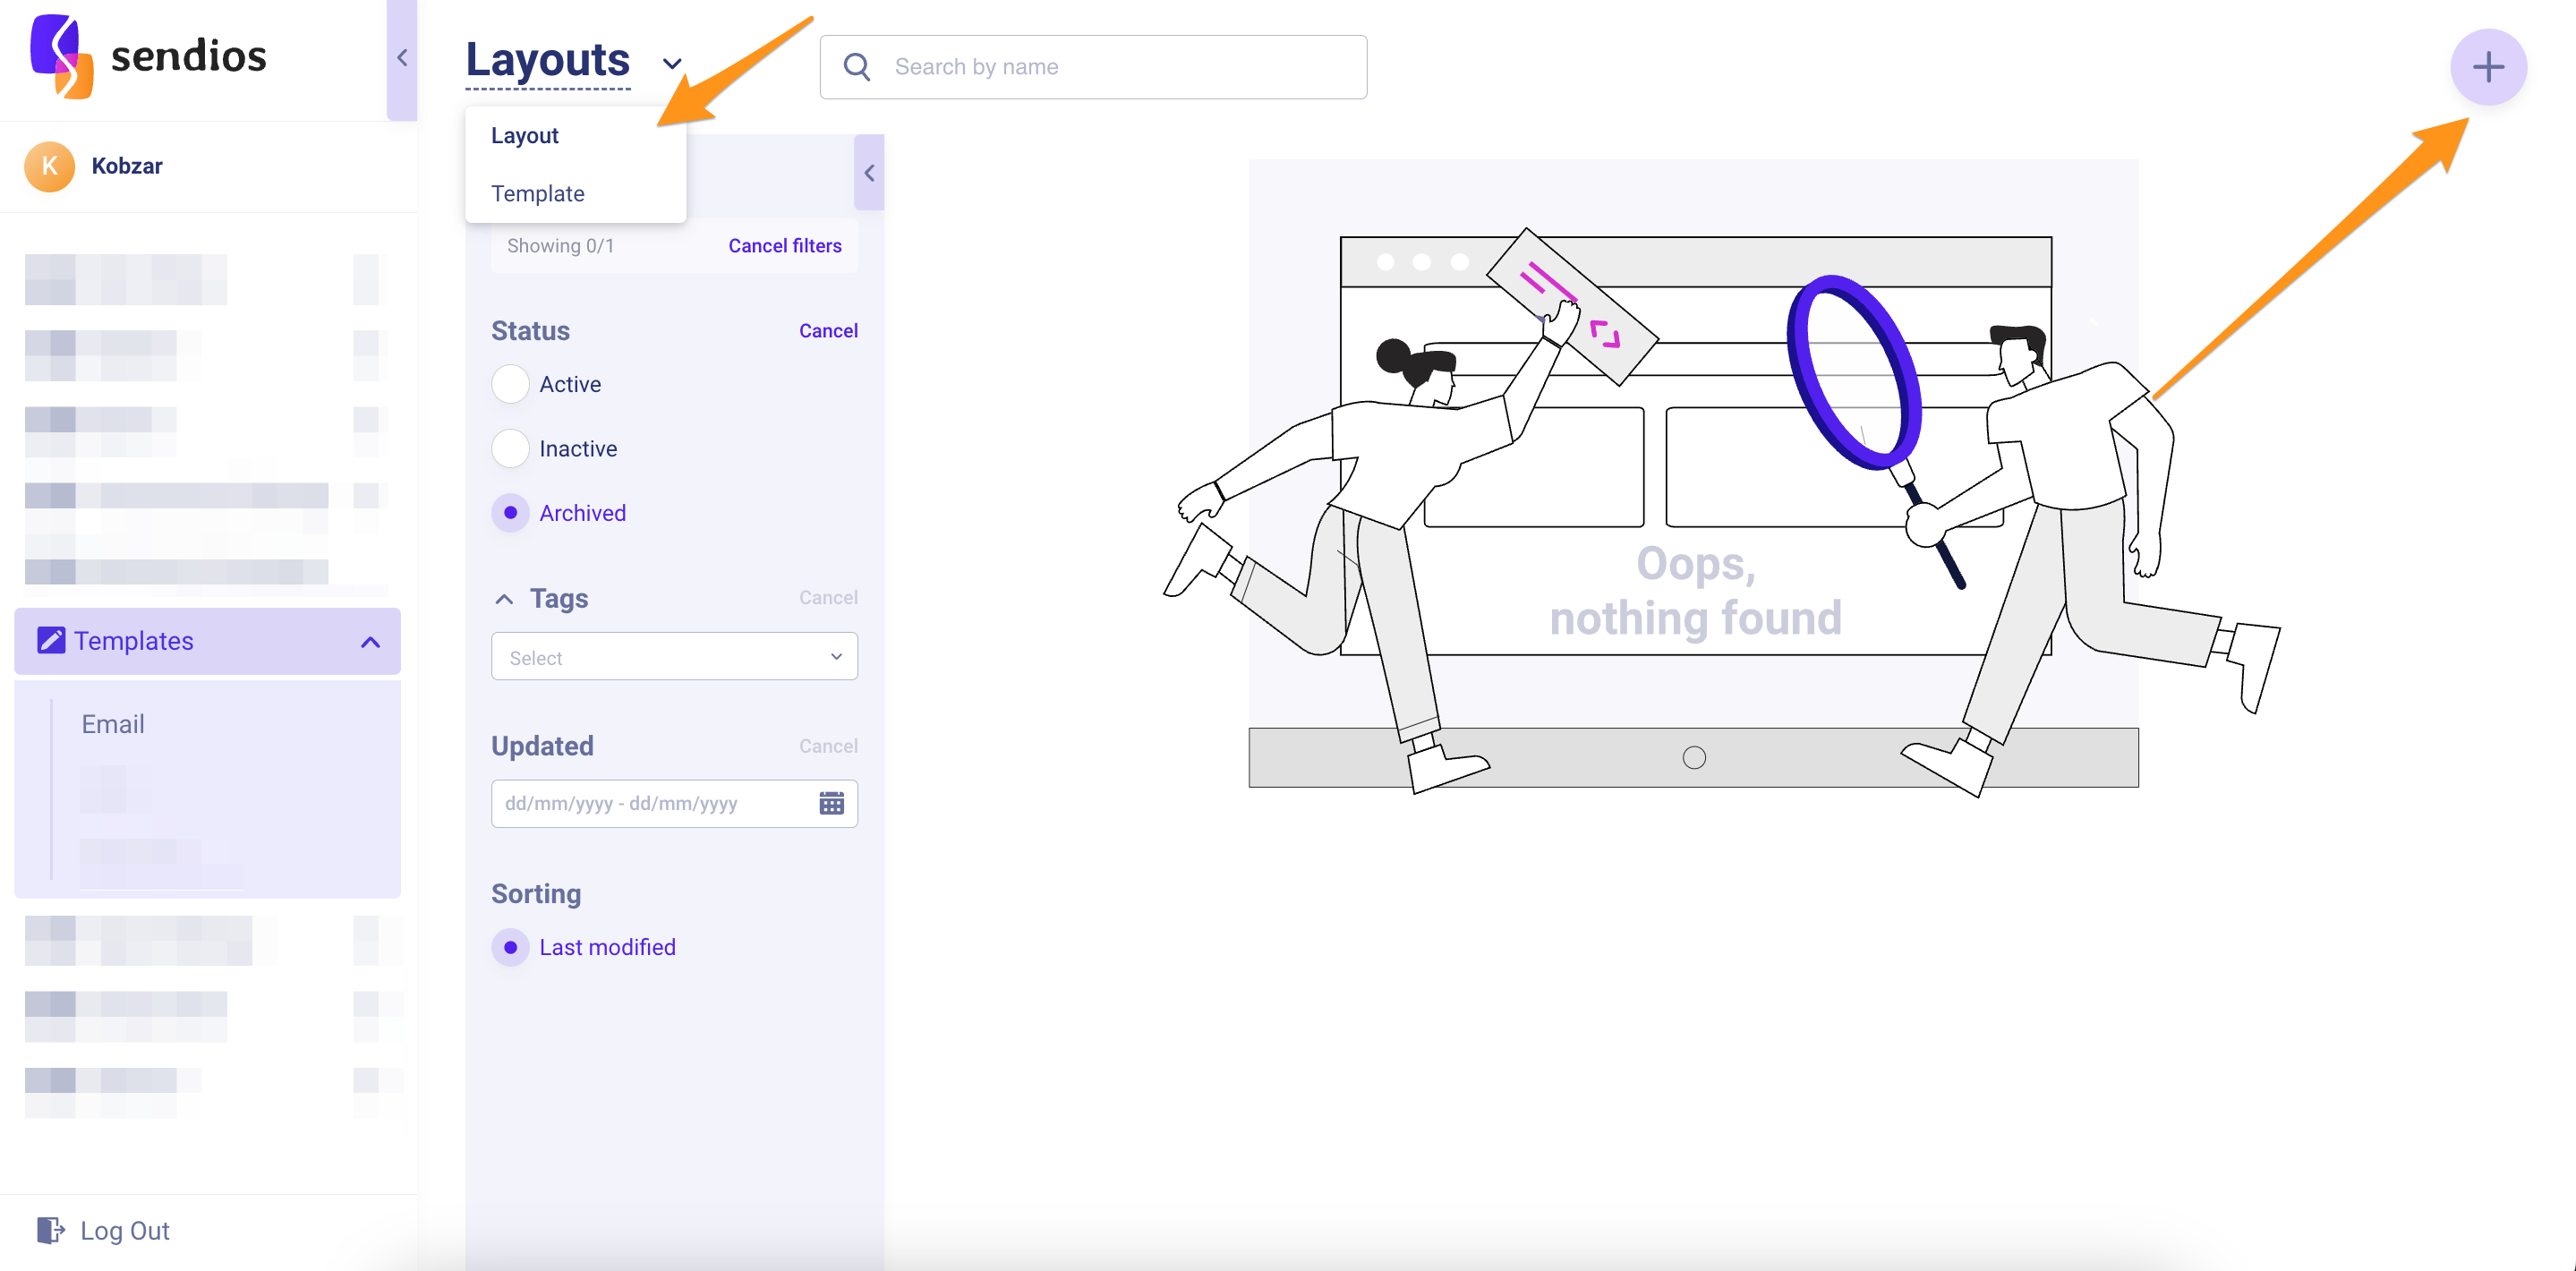Choose Layout from the dropdown menu

(x=525, y=136)
